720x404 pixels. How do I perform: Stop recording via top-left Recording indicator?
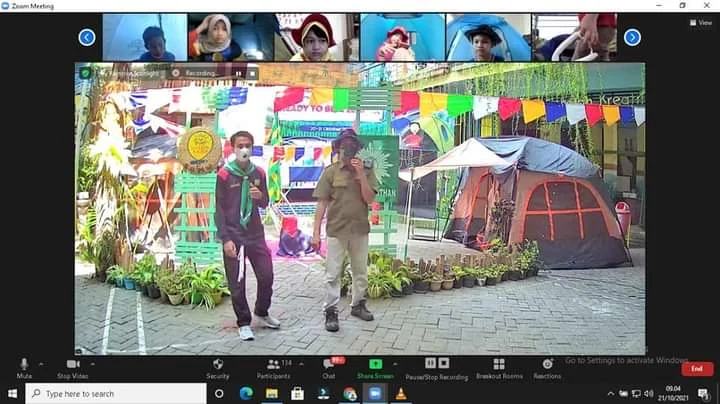(252, 73)
